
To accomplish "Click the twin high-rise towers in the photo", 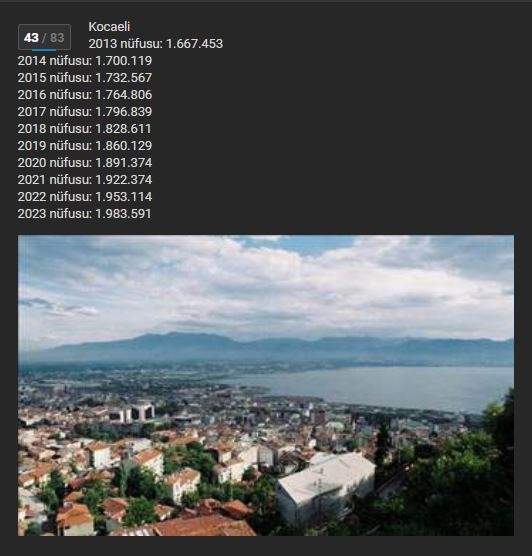I will click(136, 412).
